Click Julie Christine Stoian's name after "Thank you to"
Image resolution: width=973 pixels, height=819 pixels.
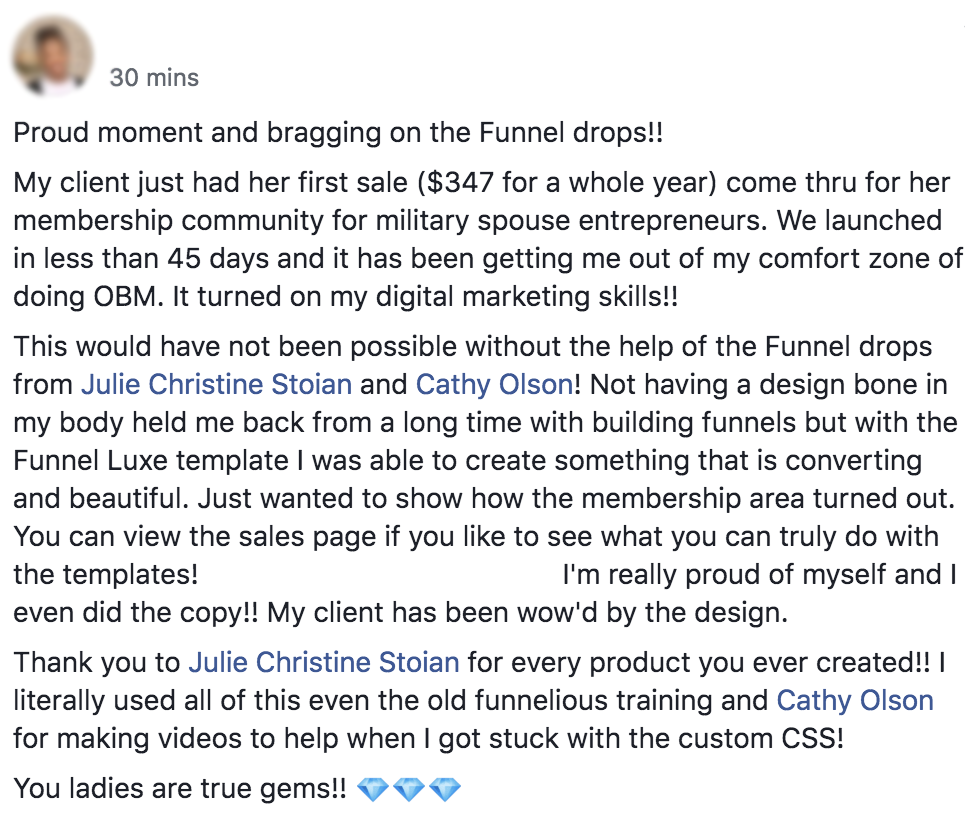coord(324,662)
